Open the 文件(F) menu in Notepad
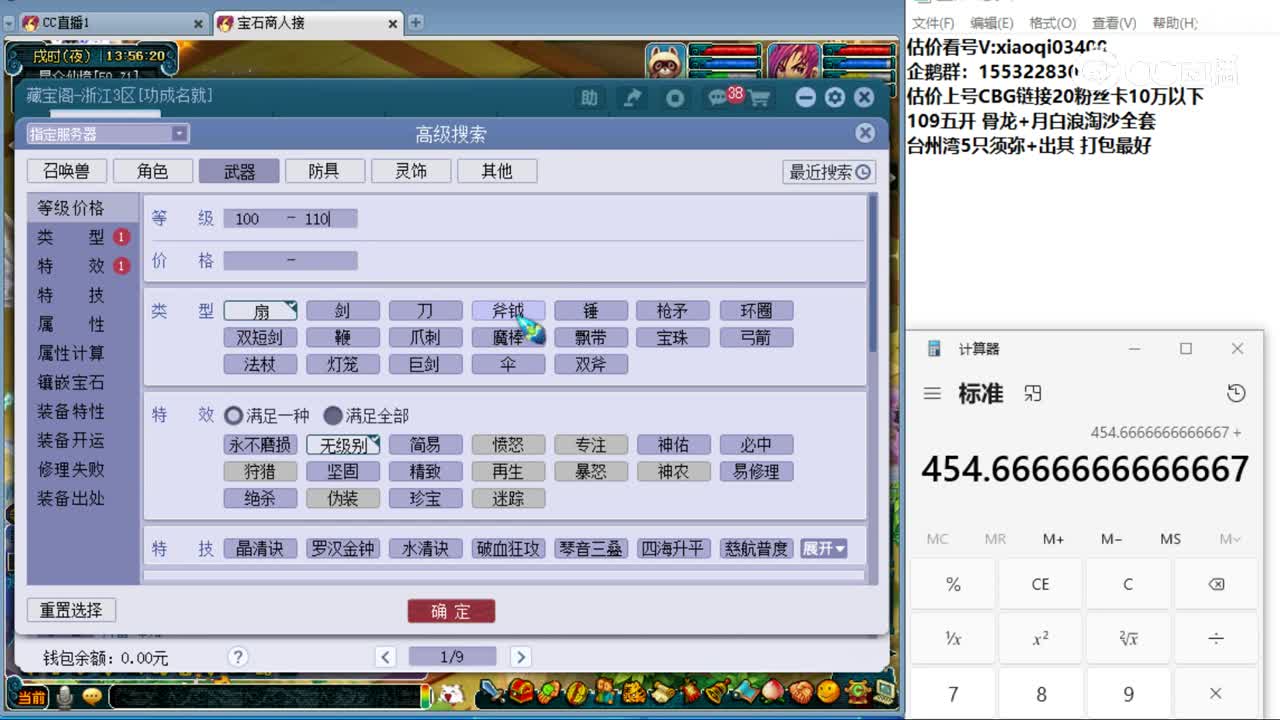Screen dimensions: 1280x720 (x=934, y=22)
